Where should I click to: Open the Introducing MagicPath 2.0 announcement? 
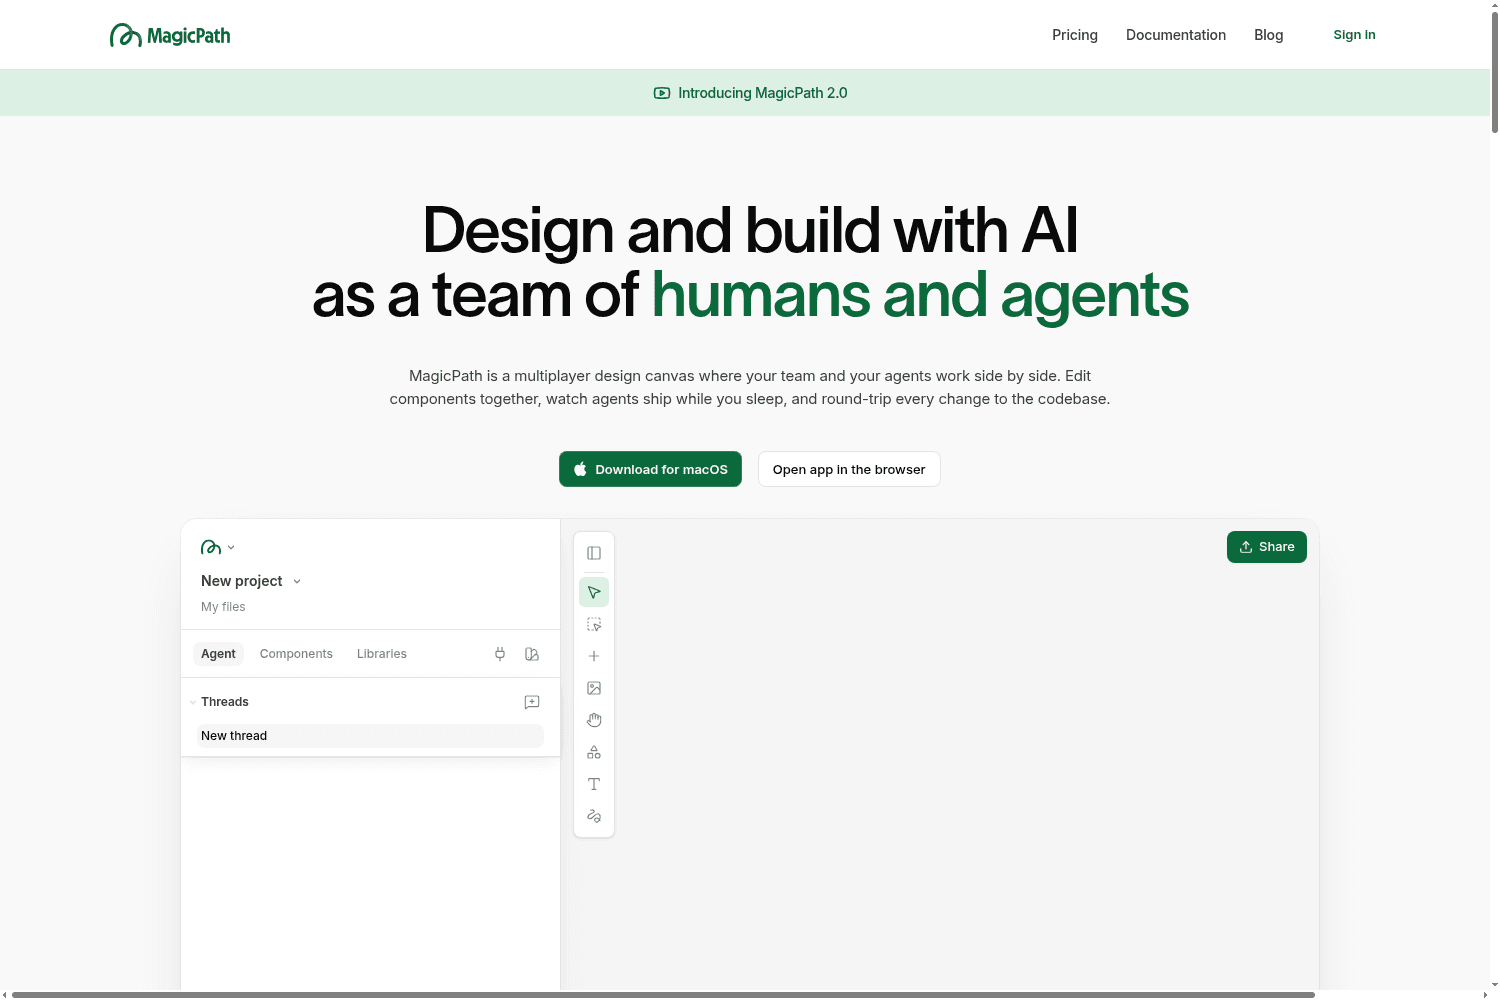[x=750, y=93]
